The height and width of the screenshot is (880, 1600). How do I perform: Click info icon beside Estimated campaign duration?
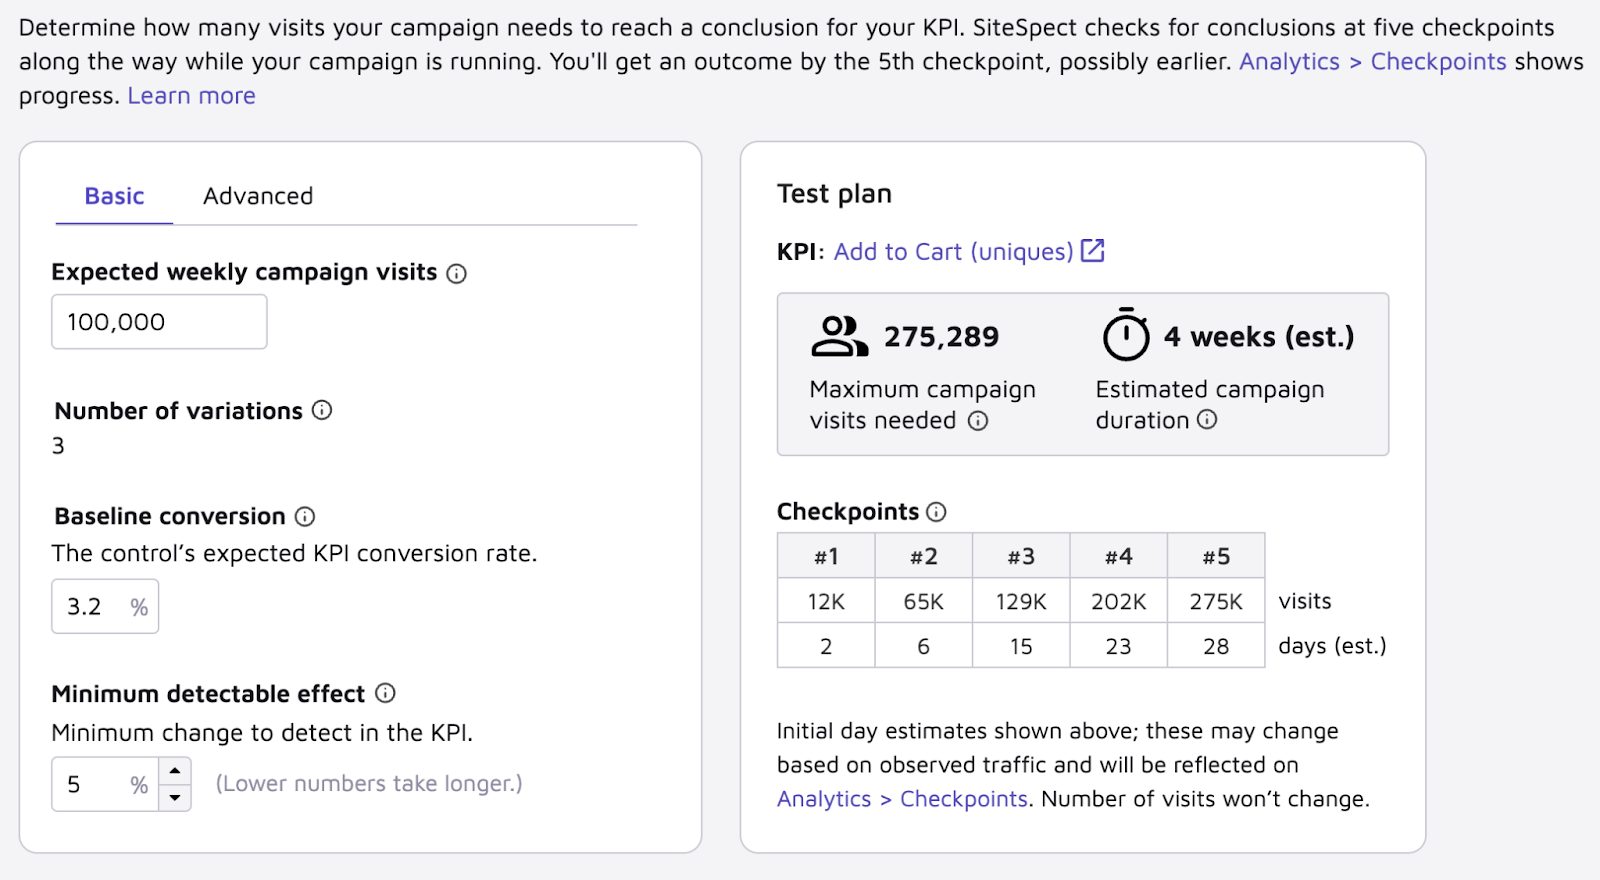coord(1207,420)
